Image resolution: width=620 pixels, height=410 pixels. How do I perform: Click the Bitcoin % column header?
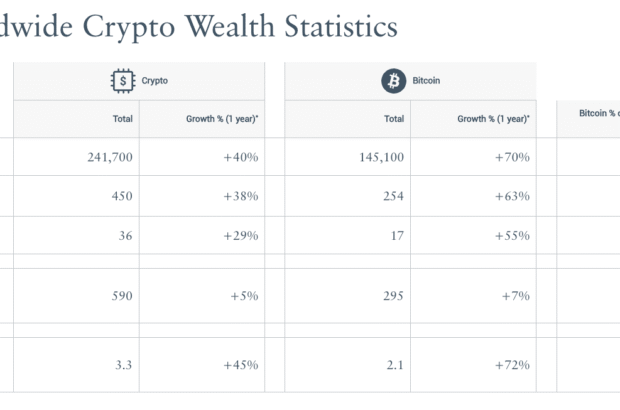(598, 114)
